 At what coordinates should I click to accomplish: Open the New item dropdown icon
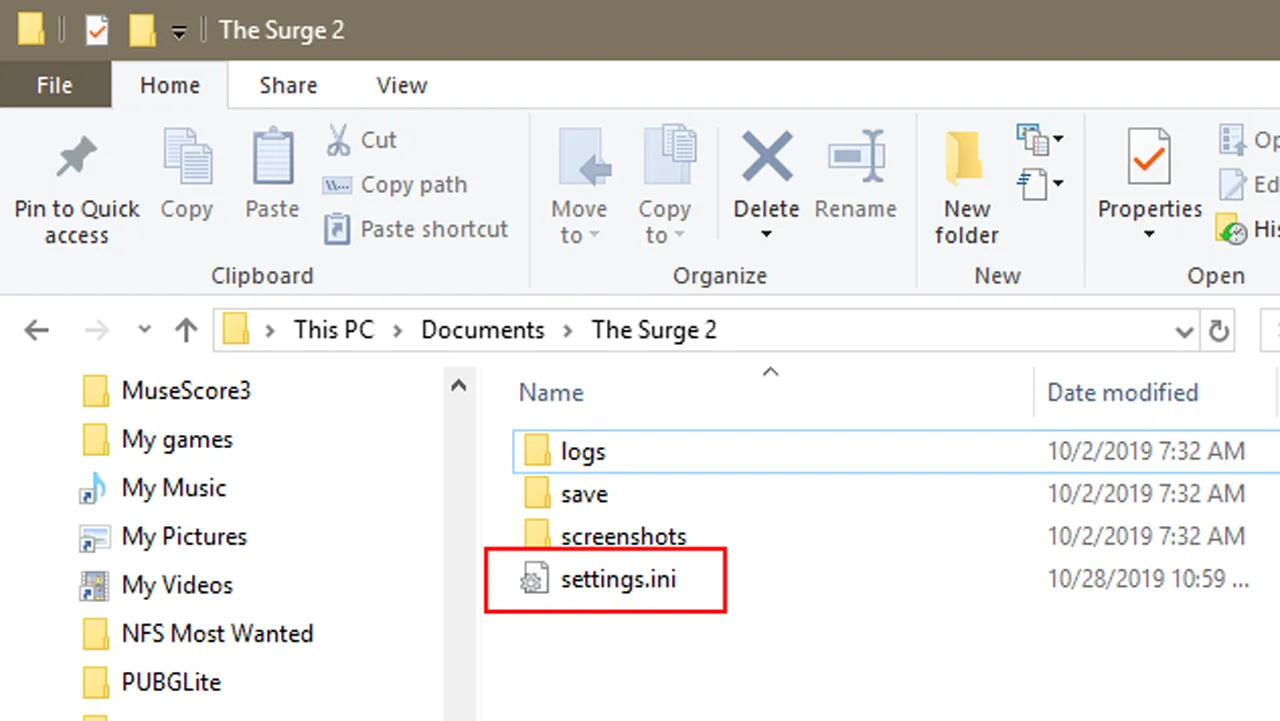tap(1039, 139)
